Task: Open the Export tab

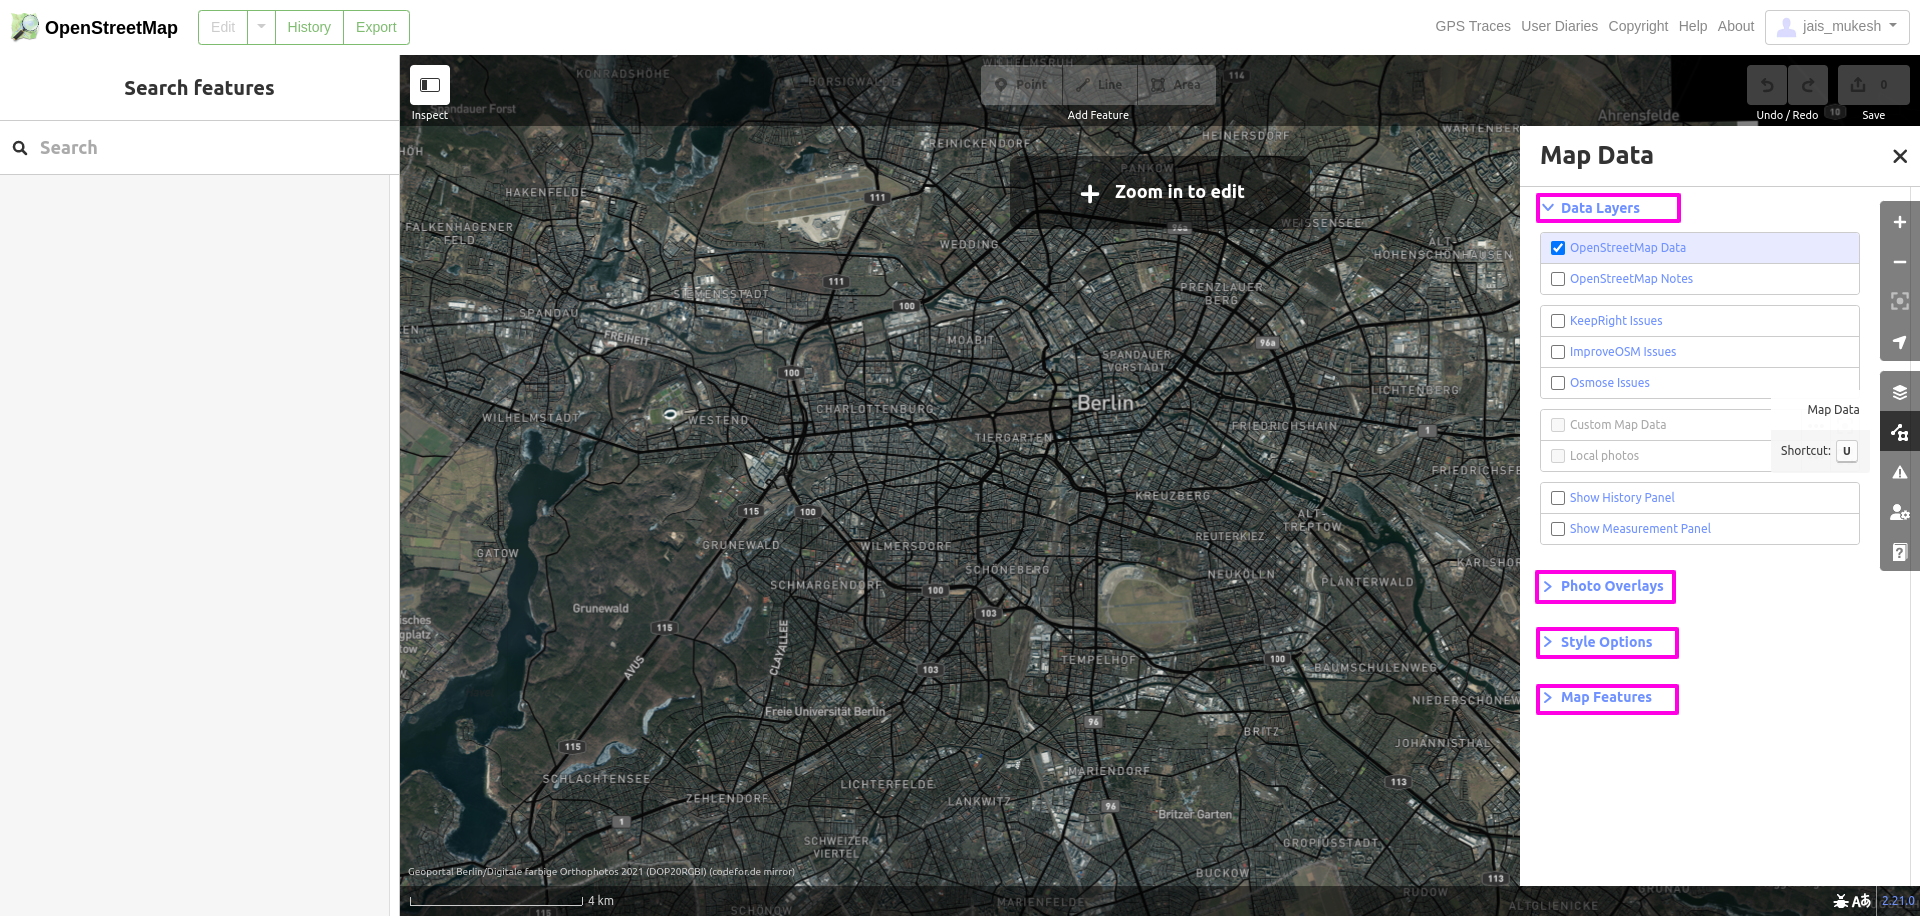Action: pyautogui.click(x=376, y=27)
